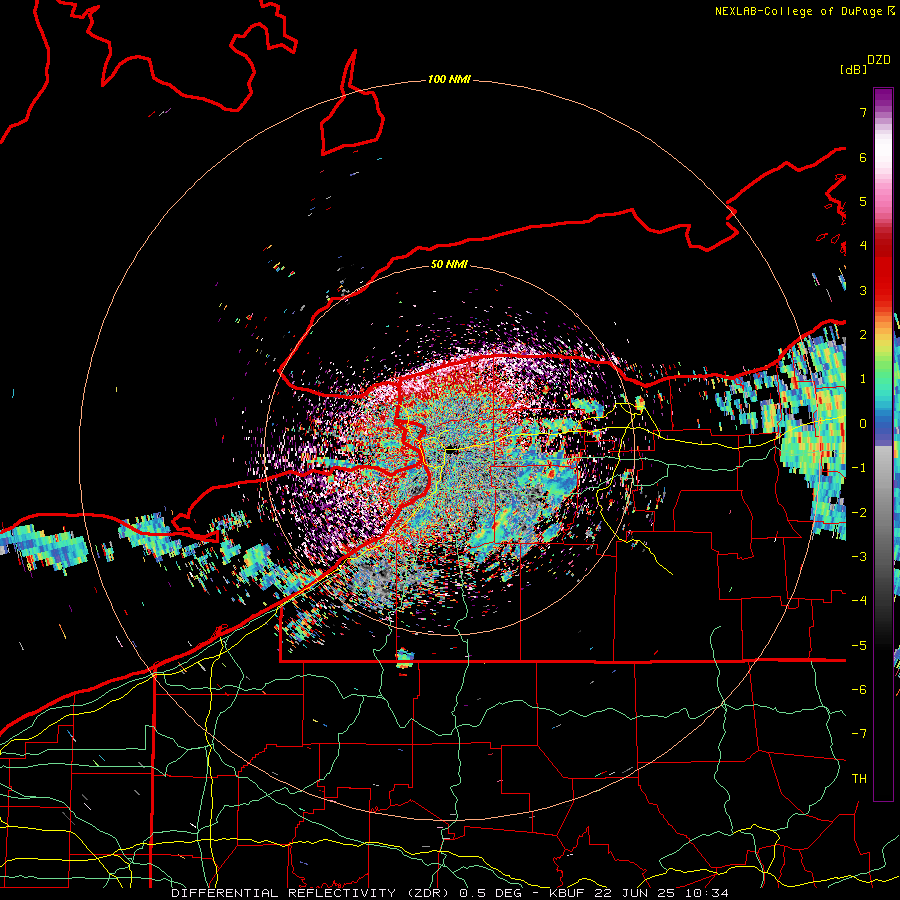Click the color scale value -6

pos(859,690)
